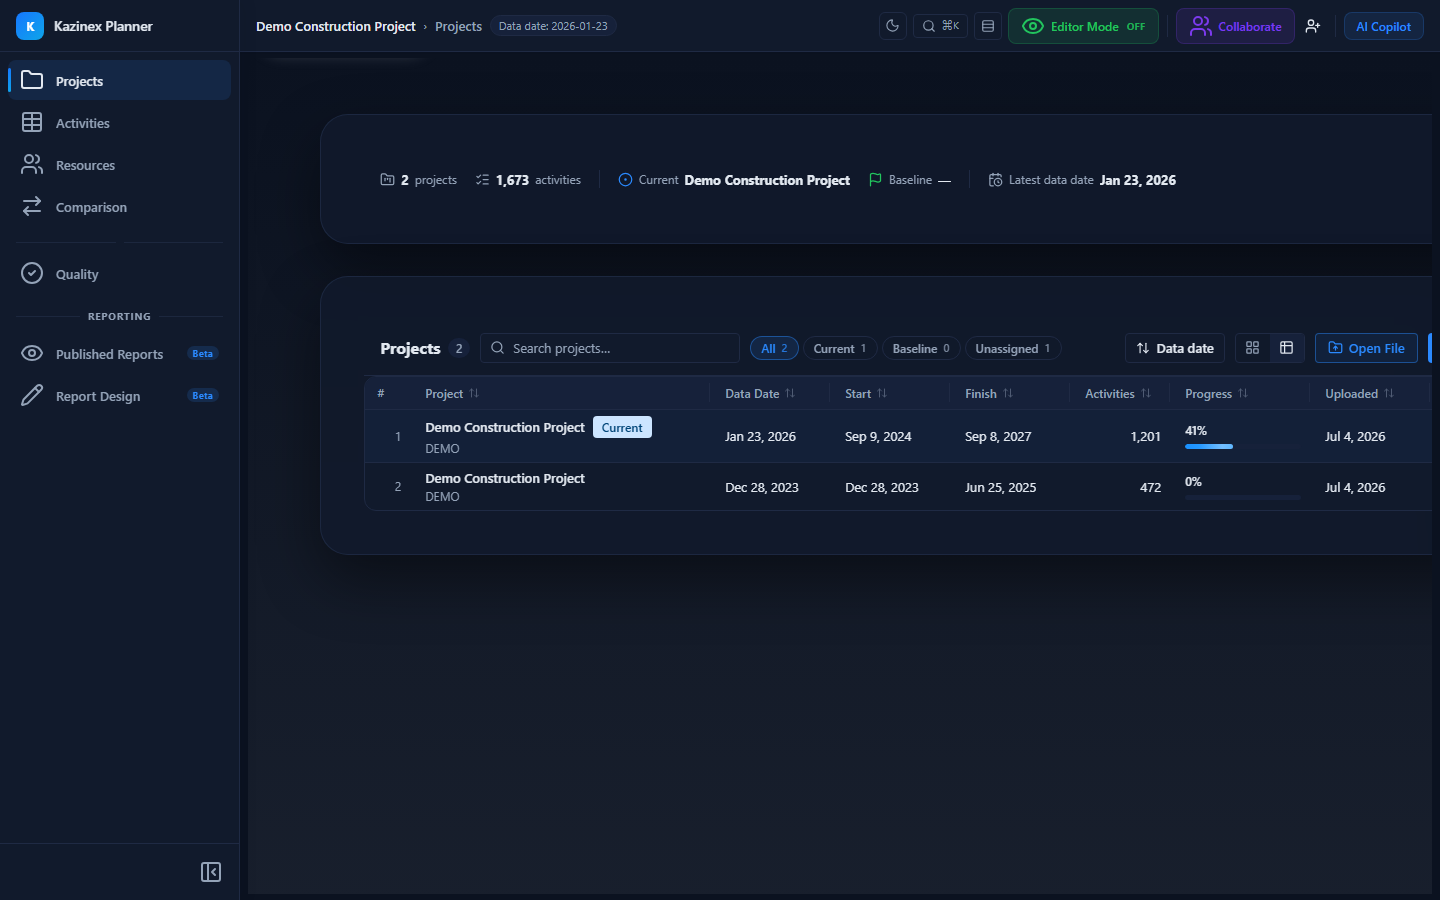Open command search ⌘K
Image resolution: width=1440 pixels, height=900 pixels.
[940, 26]
